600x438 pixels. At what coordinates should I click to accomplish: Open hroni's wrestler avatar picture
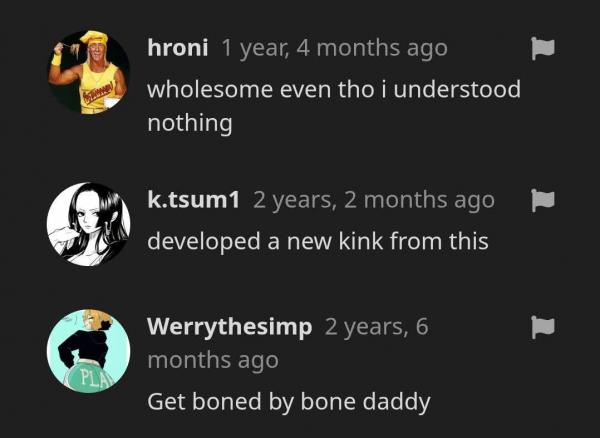(88, 72)
